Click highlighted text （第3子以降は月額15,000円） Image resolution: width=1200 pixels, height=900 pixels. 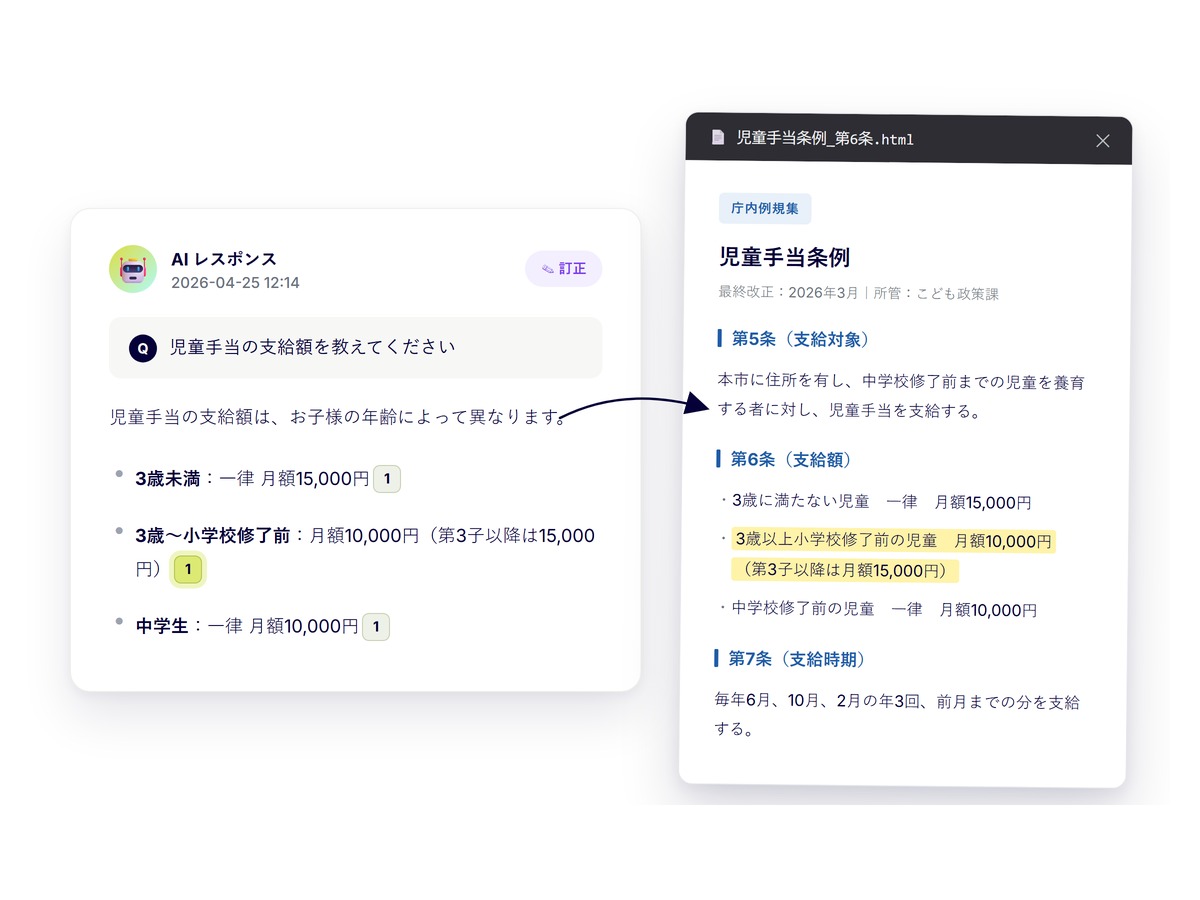(x=845, y=571)
